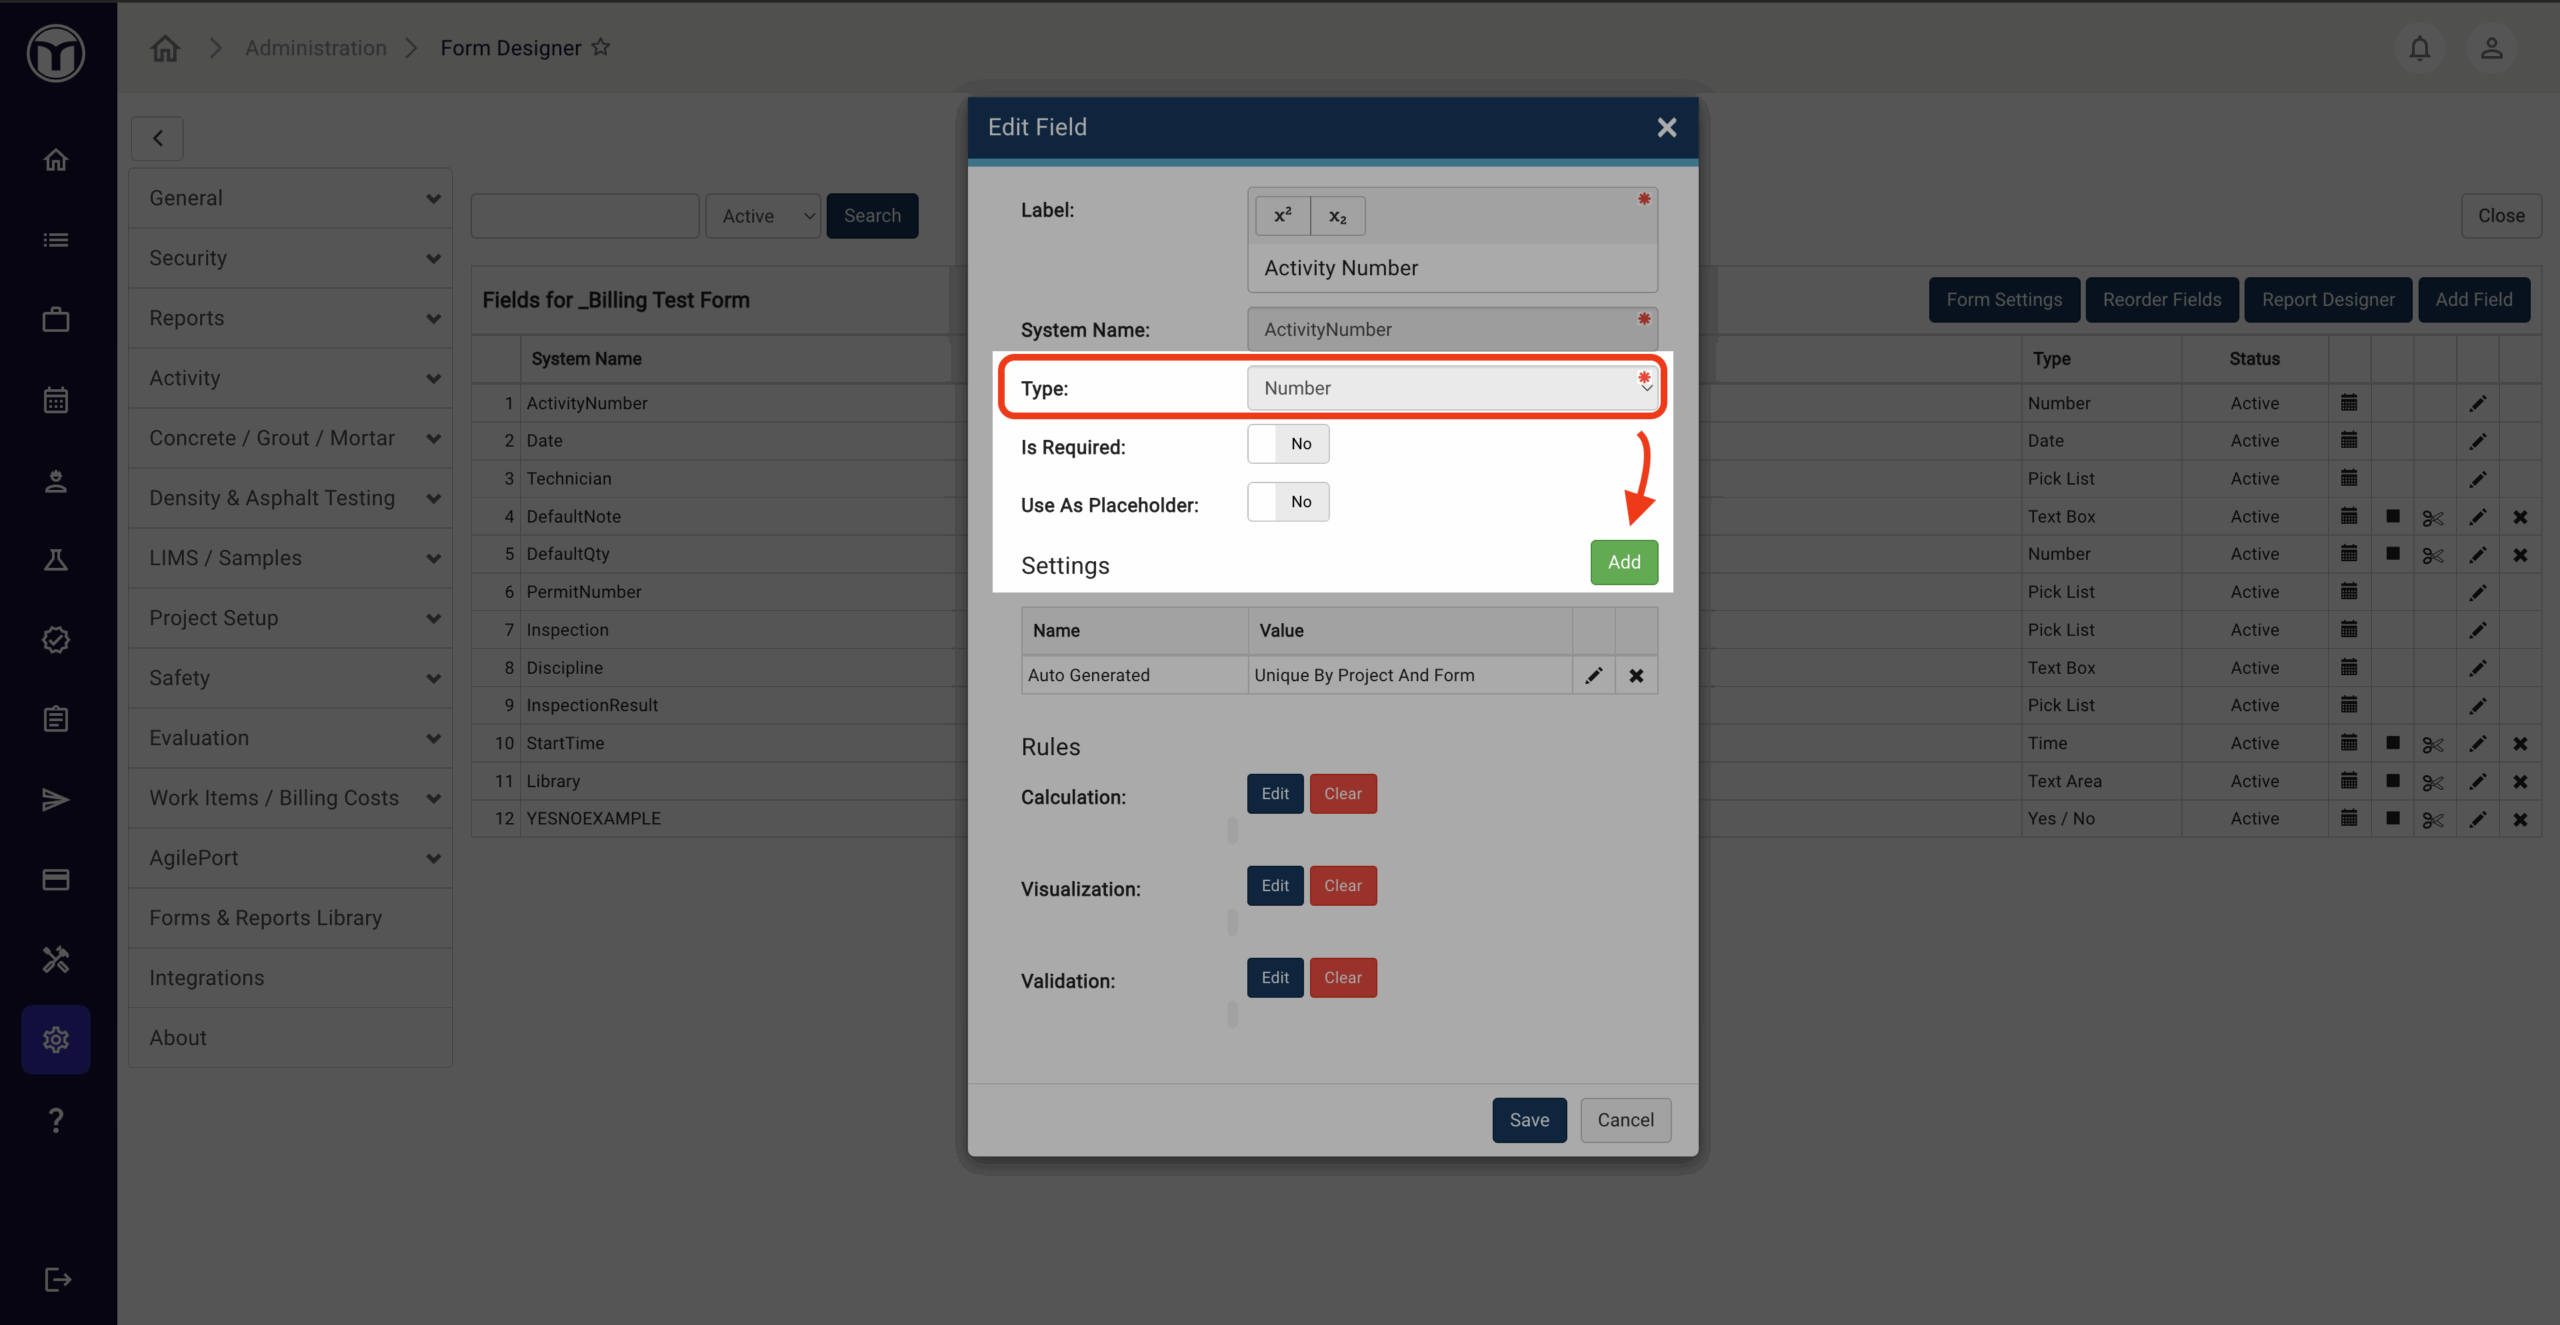Toggle the Is Required switch

1288,444
